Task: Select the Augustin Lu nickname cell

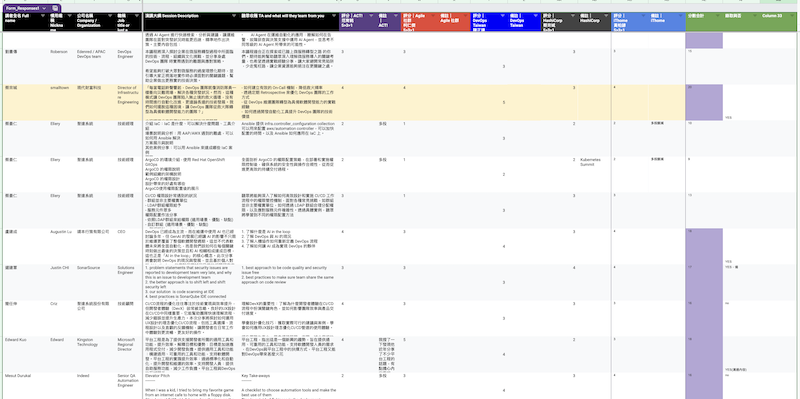Action: 62,246
